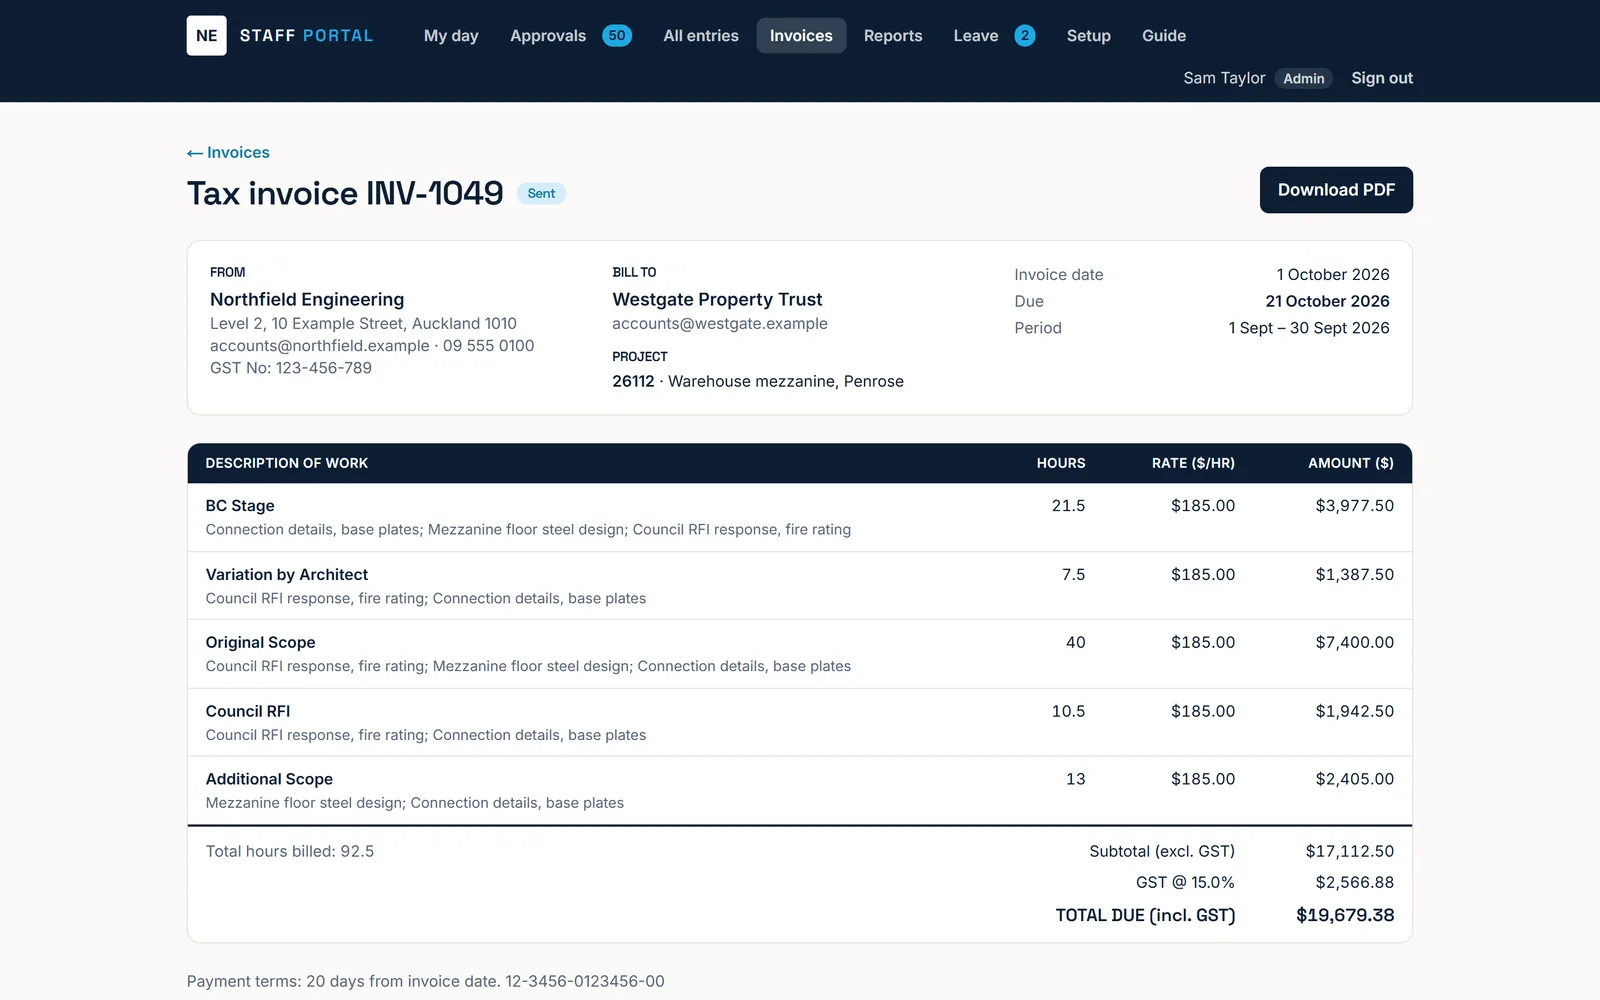The height and width of the screenshot is (1000, 1600).
Task: Click the Leave badge showing 2
Action: tap(1025, 36)
